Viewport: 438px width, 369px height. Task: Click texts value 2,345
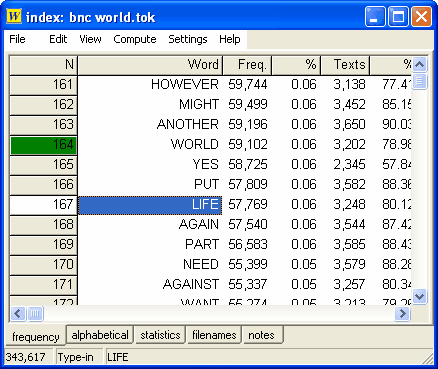pos(349,164)
